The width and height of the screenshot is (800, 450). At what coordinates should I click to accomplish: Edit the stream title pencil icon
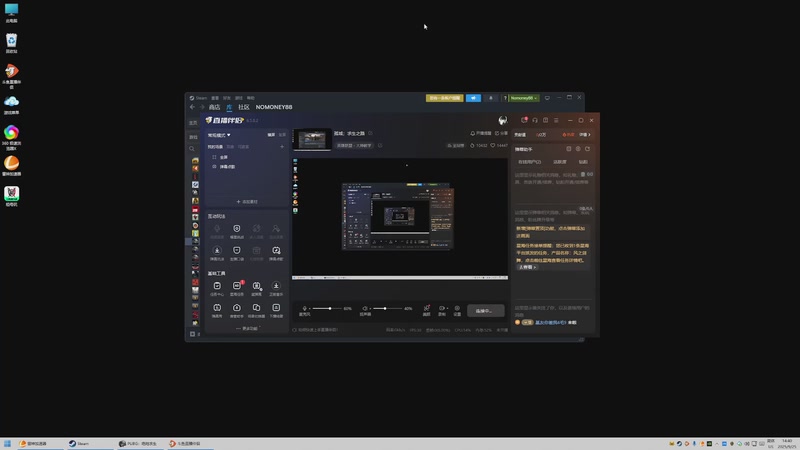(370, 133)
